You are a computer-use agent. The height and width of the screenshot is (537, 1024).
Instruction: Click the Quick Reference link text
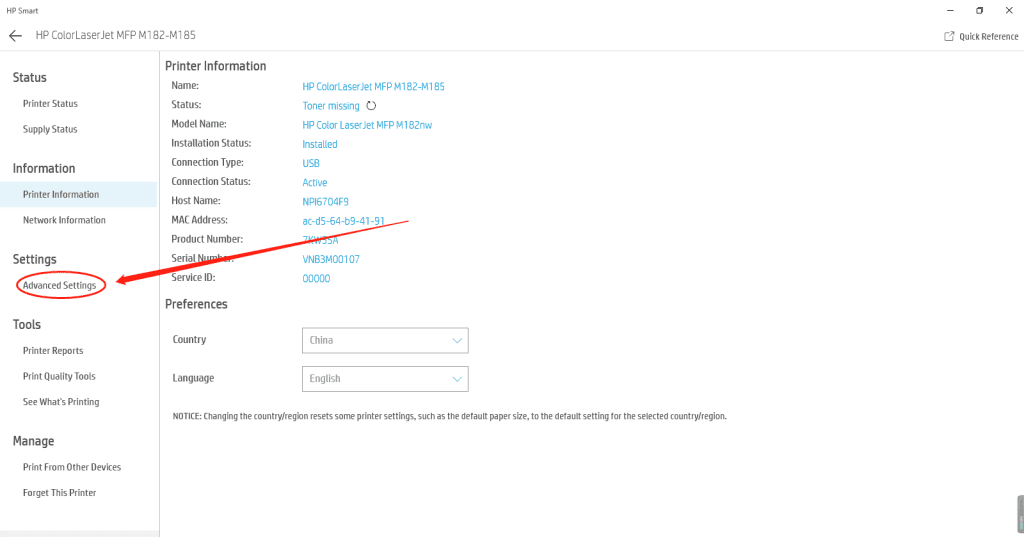click(x=988, y=37)
